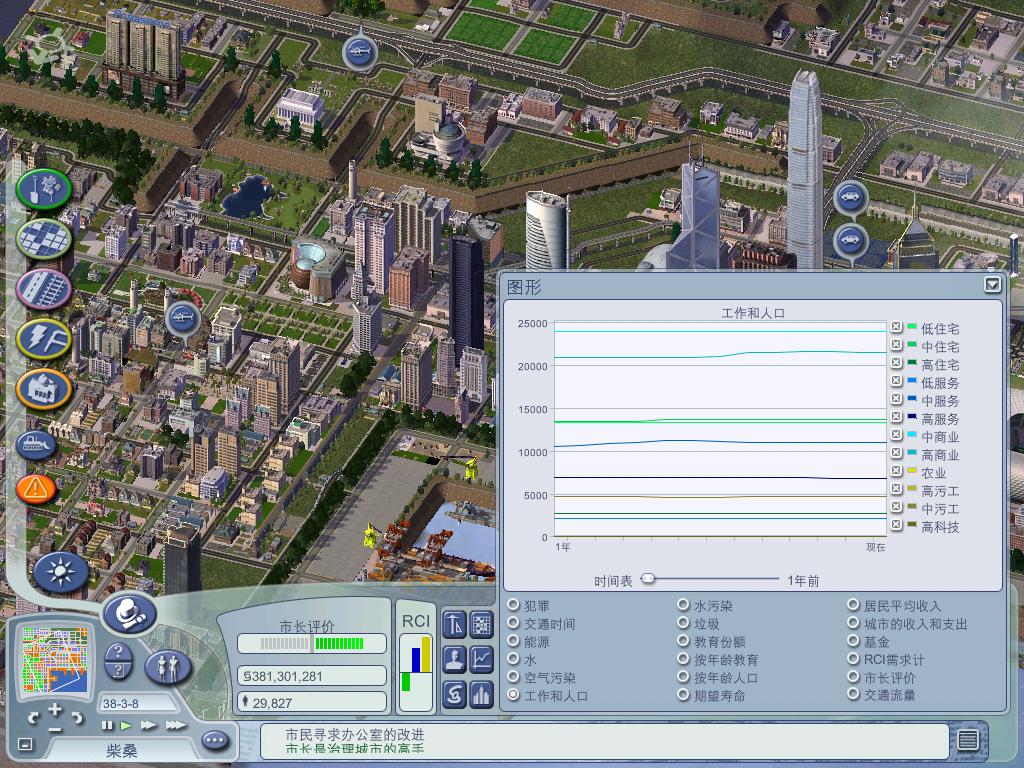The height and width of the screenshot is (768, 1024).
Task: Toggle the 低住宅 graph line checkbox
Action: [896, 327]
